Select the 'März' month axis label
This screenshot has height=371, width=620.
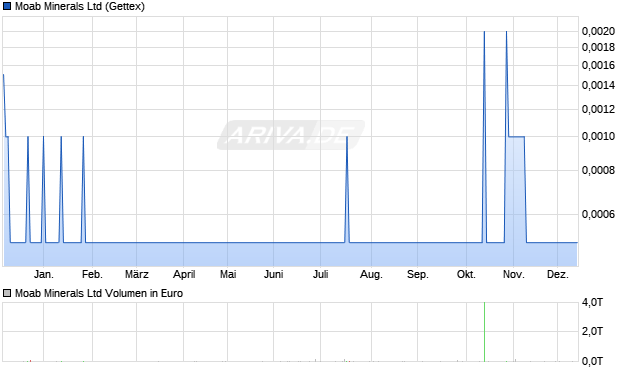(137, 274)
